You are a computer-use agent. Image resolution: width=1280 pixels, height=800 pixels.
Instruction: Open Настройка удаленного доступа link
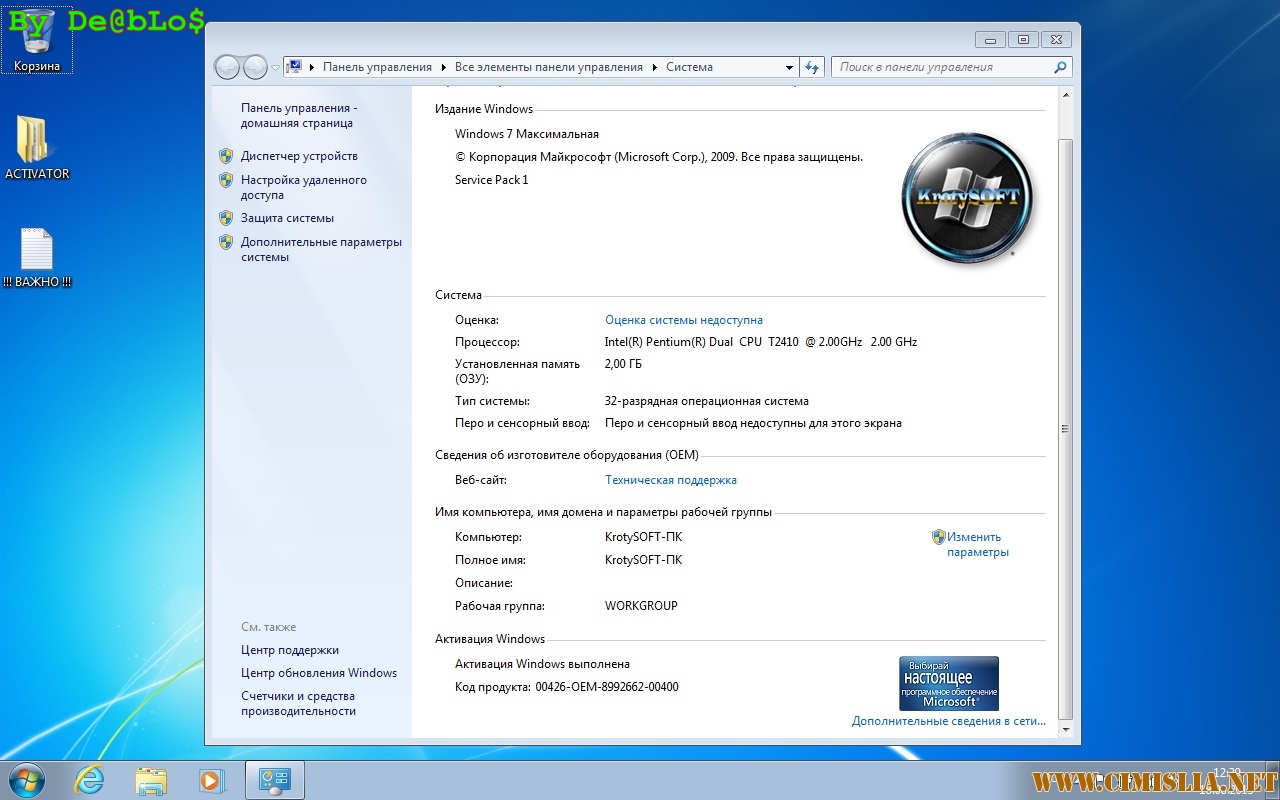tap(304, 187)
